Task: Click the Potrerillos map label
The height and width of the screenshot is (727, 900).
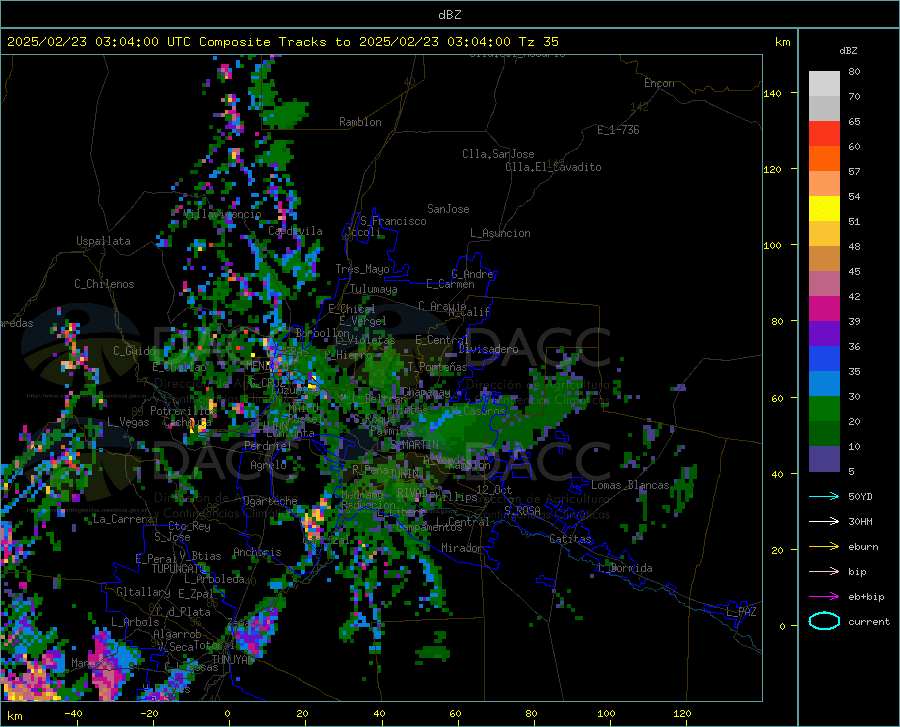Action: point(184,411)
